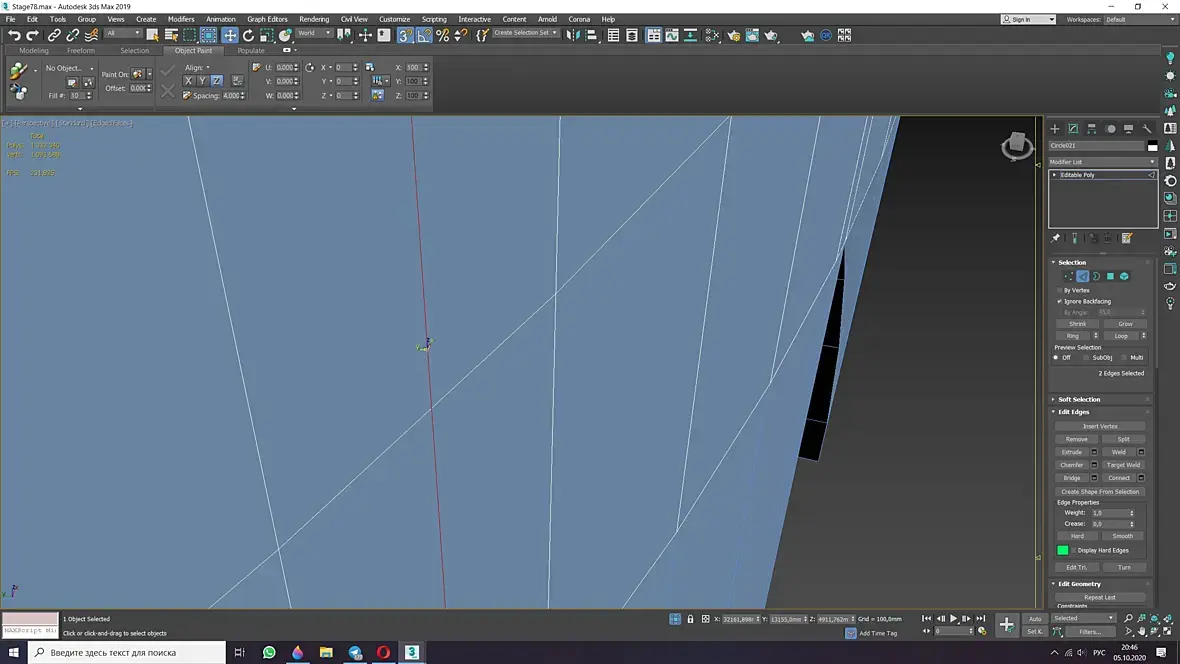Select SubObj preview selection radio
This screenshot has height=664, width=1180.
[1087, 357]
